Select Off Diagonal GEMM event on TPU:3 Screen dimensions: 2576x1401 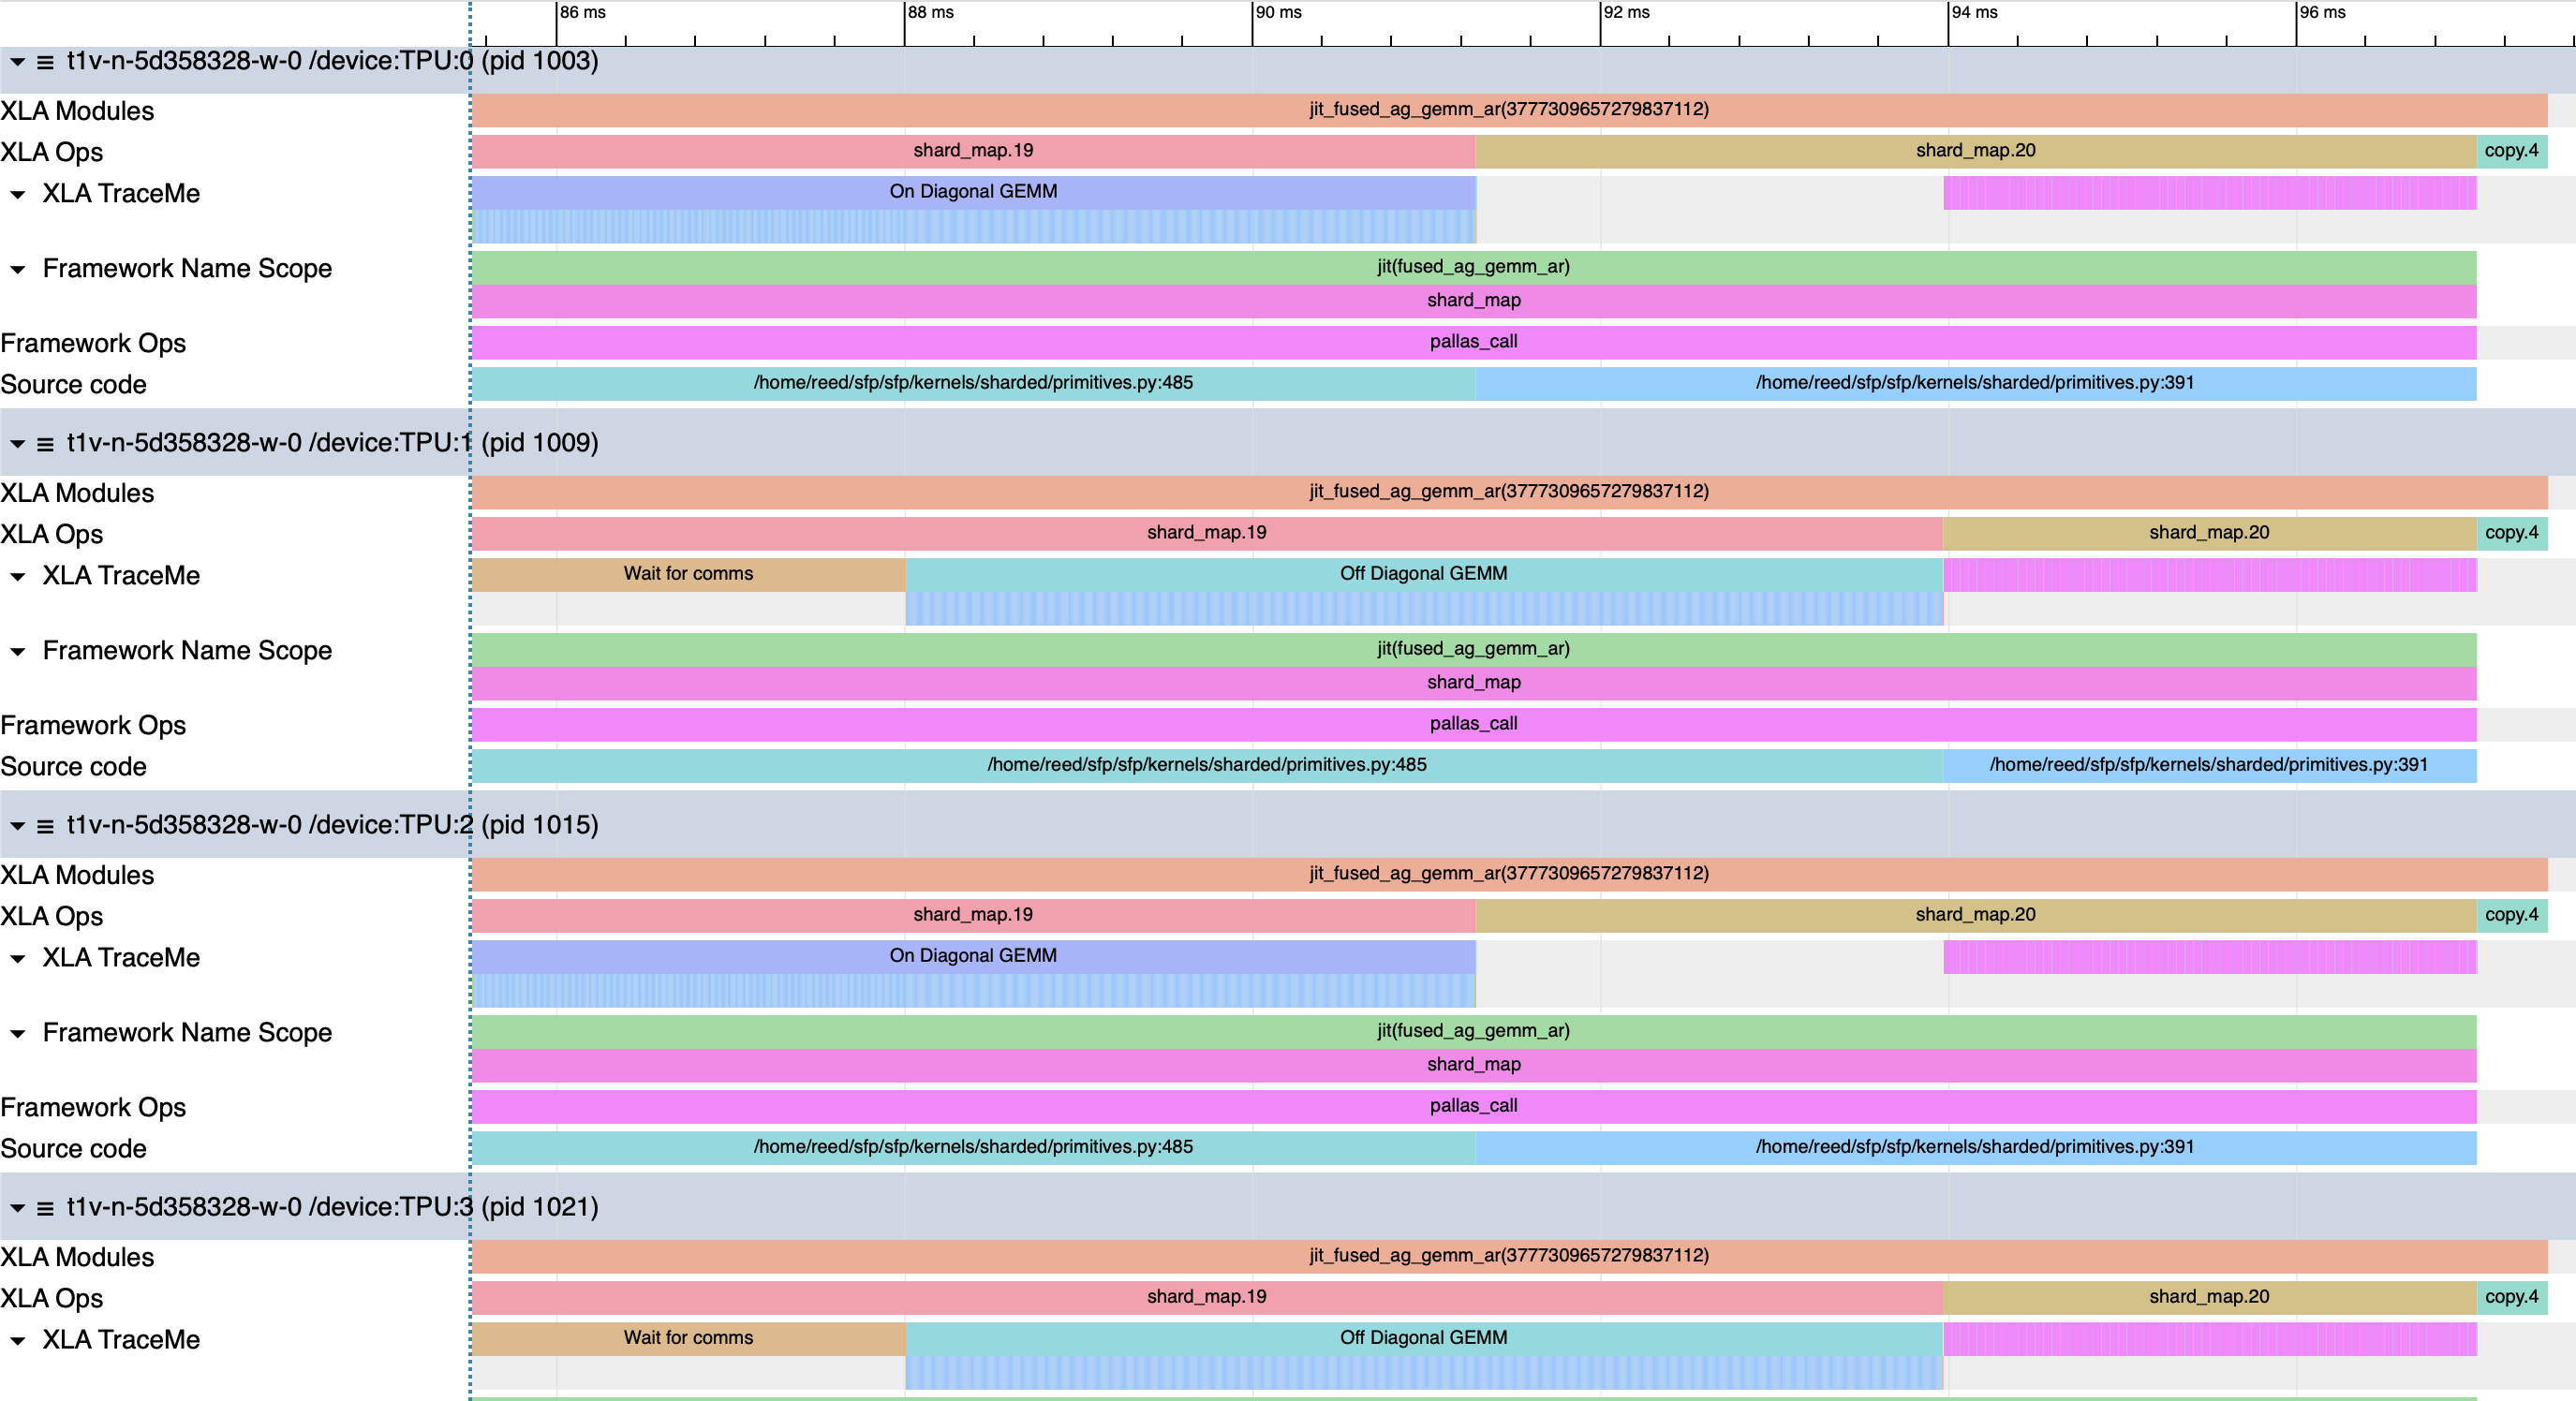pos(1422,1338)
